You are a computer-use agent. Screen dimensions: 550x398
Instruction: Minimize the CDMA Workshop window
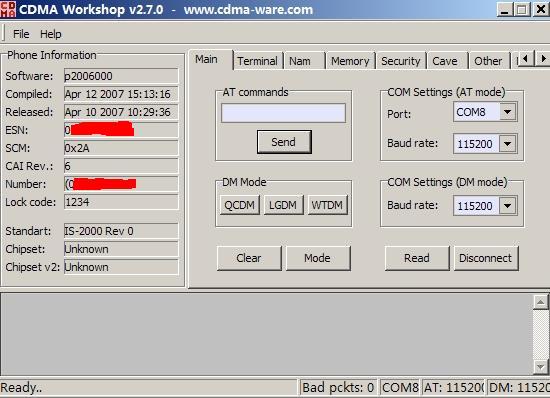point(504,9)
